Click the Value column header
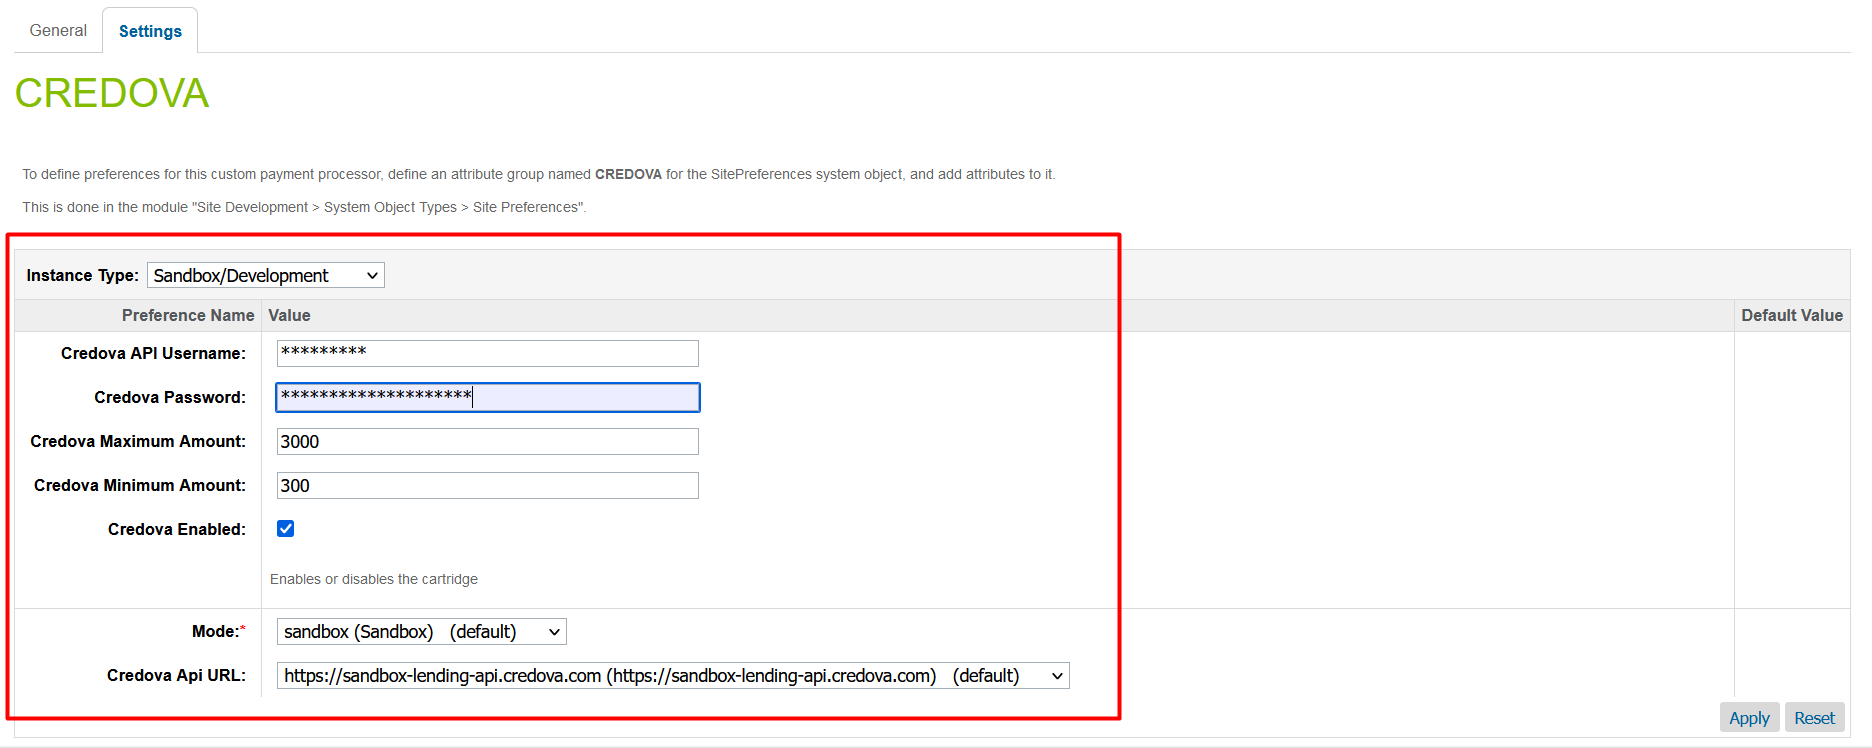Image resolution: width=1872 pixels, height=748 pixels. click(x=289, y=315)
